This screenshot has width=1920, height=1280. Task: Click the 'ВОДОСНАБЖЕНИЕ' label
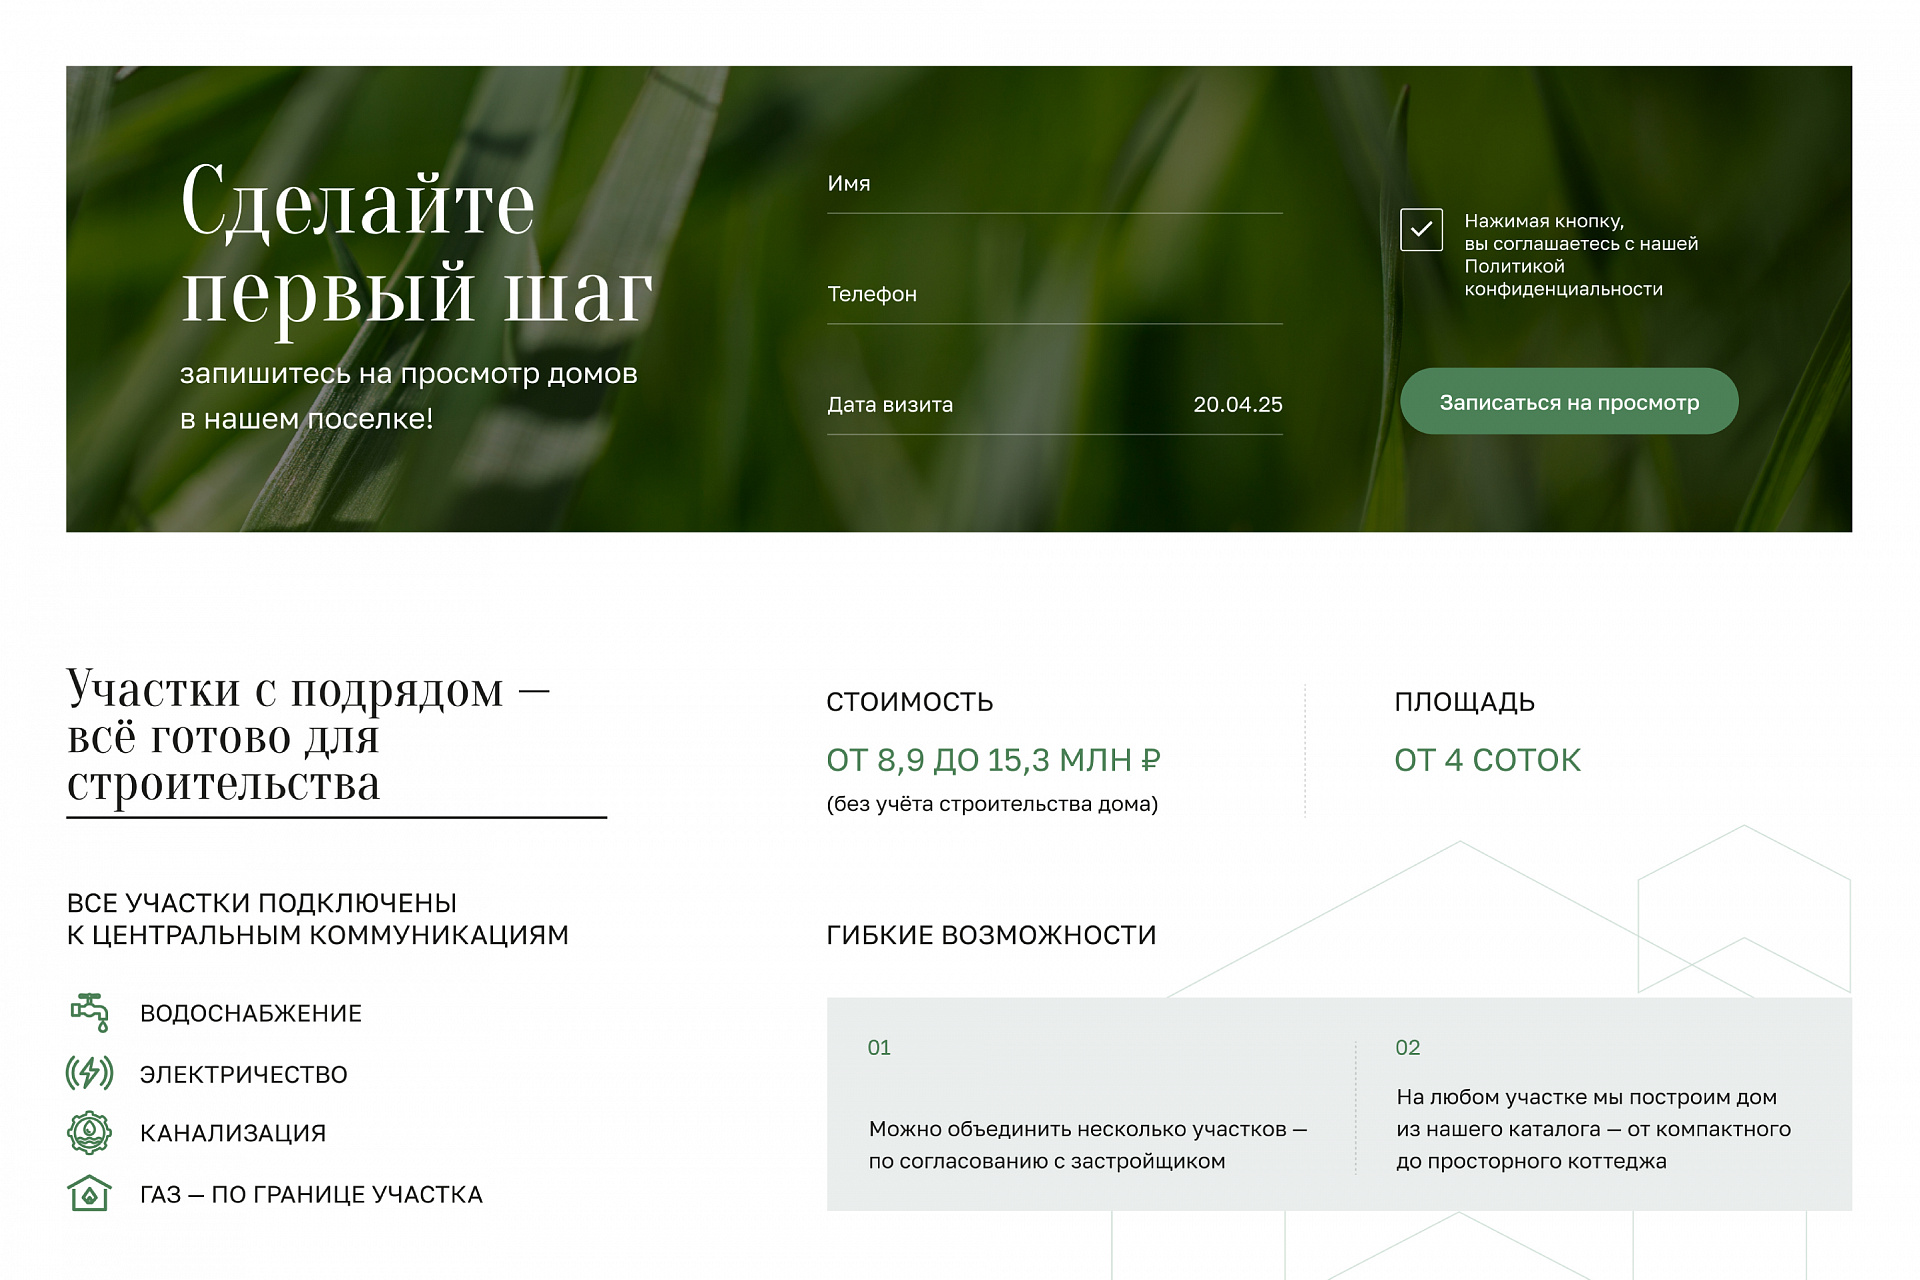click(251, 1013)
